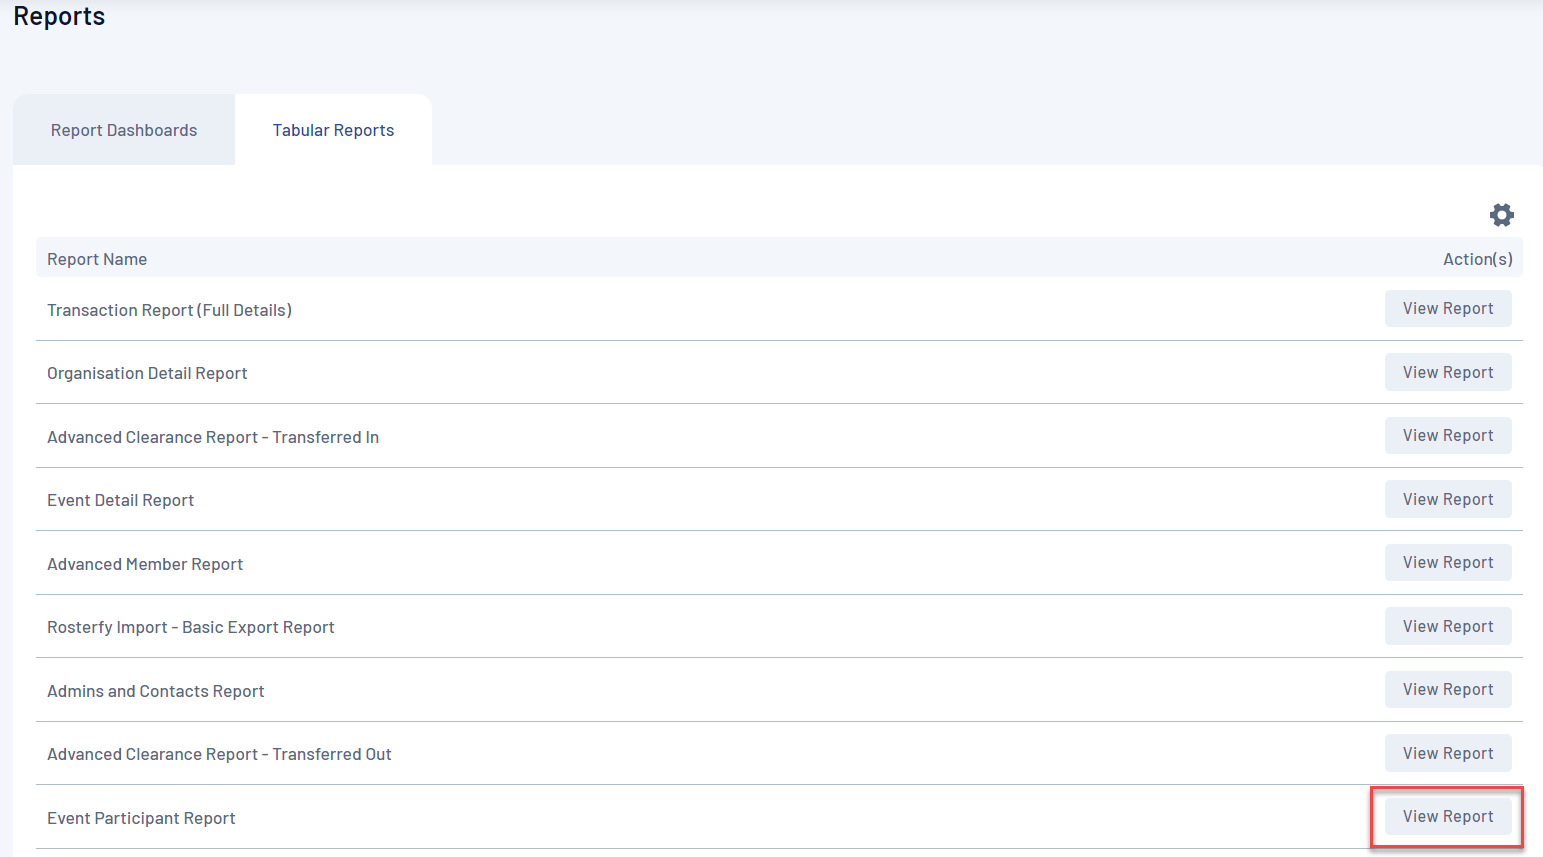Click View Report for Admins and Contacts Report
Image resolution: width=1543 pixels, height=857 pixels.
click(x=1448, y=690)
